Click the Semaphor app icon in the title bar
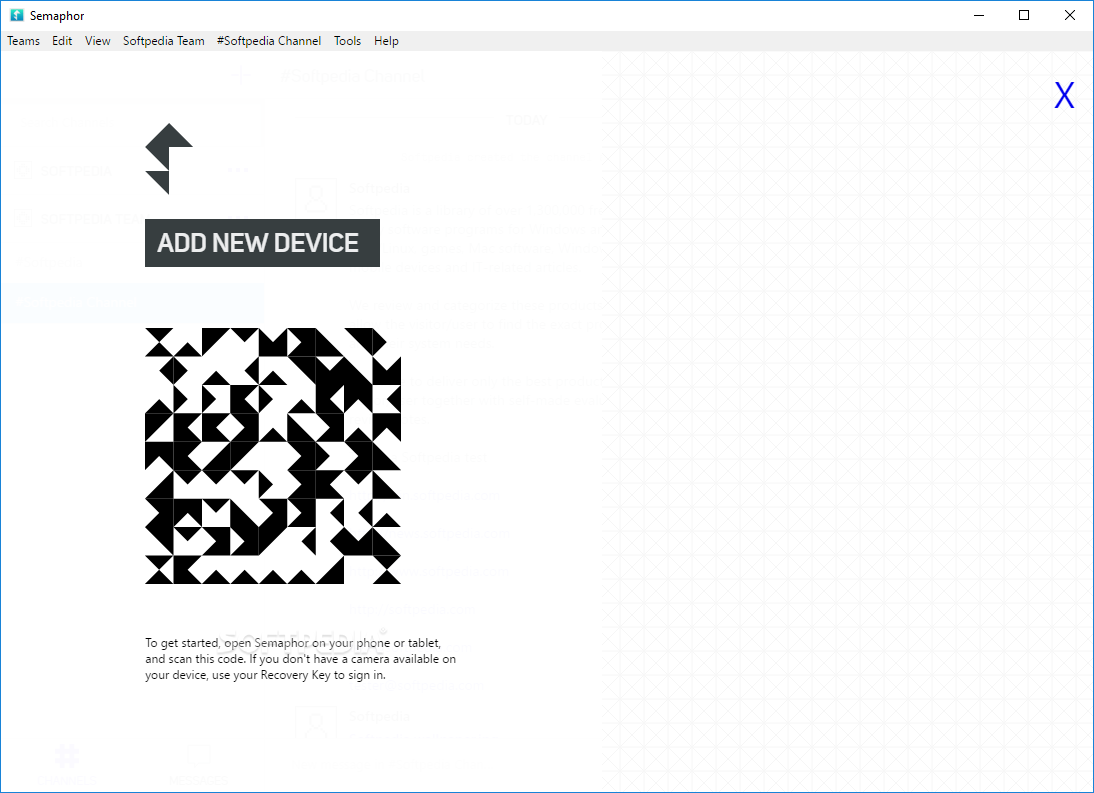Image resolution: width=1094 pixels, height=793 pixels. coord(17,15)
